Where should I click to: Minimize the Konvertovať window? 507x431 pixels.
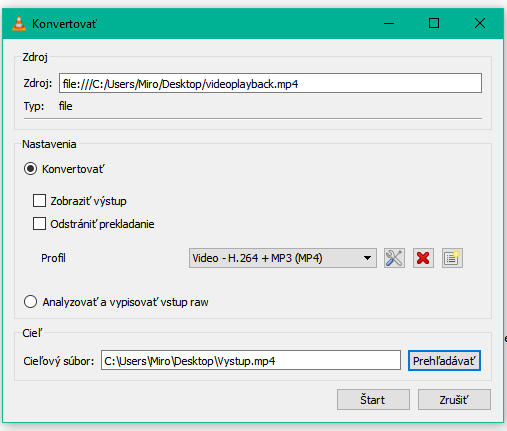pyautogui.click(x=389, y=24)
